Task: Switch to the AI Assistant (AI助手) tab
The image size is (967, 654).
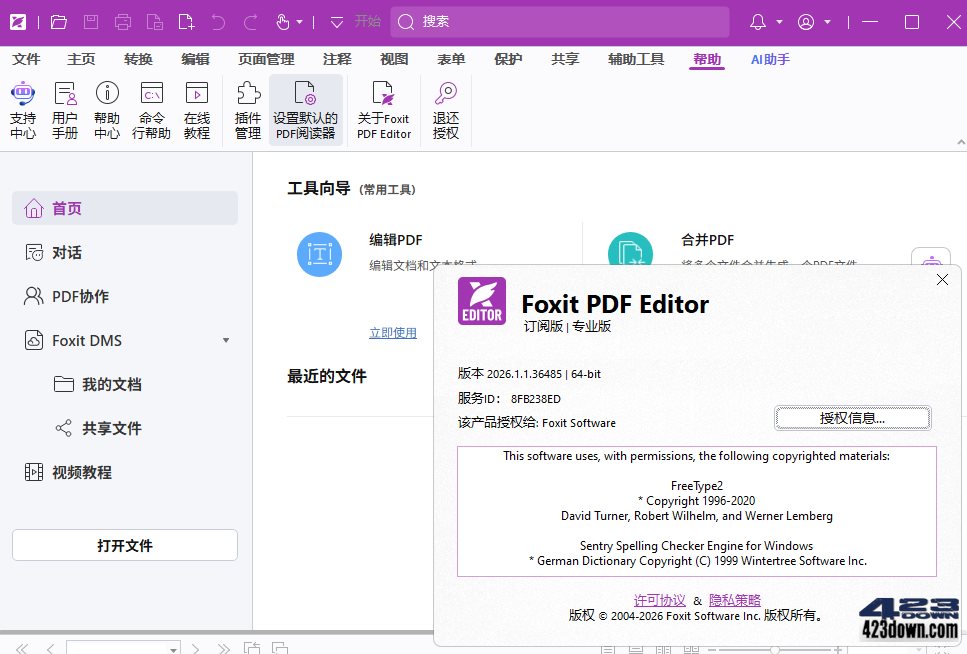Action: pyautogui.click(x=770, y=59)
